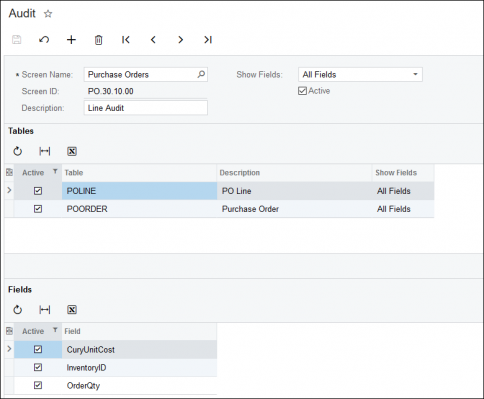Go to the next record
Screen dimensions: 484x399
(180, 40)
